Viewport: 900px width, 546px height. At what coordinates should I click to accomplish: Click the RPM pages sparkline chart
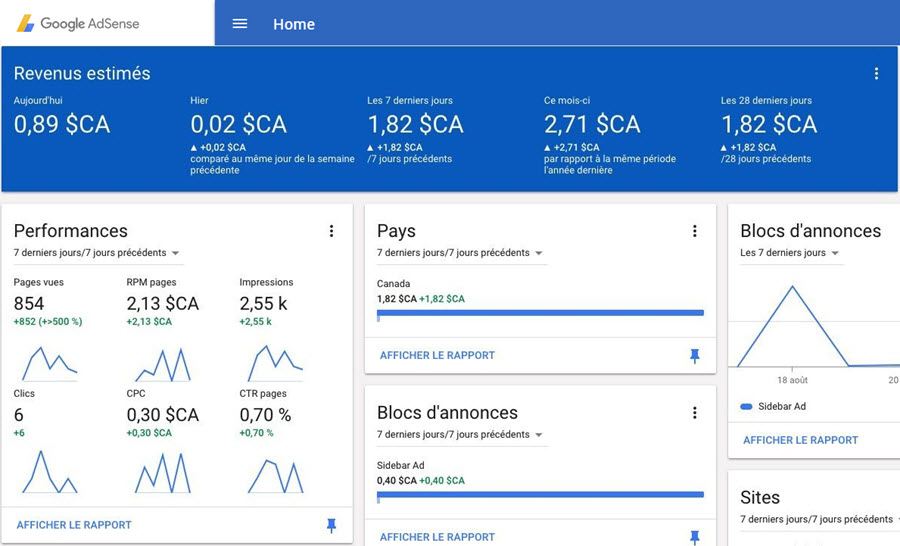click(162, 364)
